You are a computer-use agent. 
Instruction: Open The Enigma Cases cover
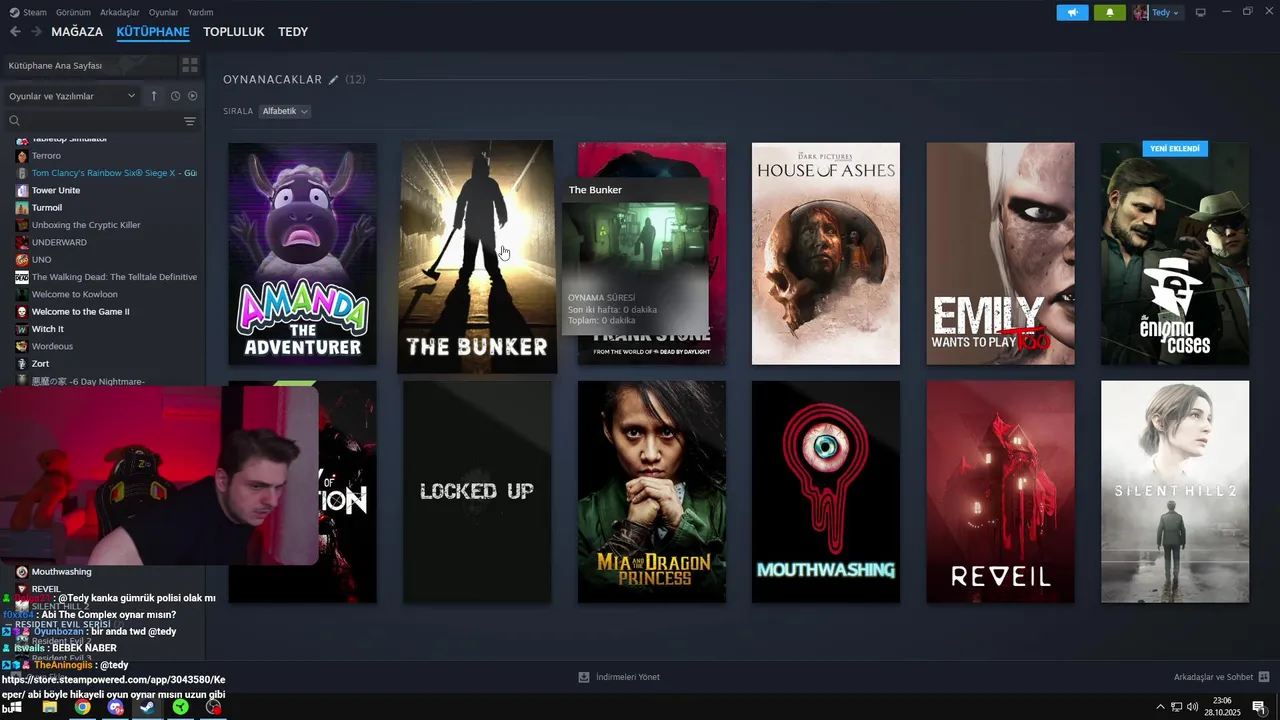[1175, 253]
